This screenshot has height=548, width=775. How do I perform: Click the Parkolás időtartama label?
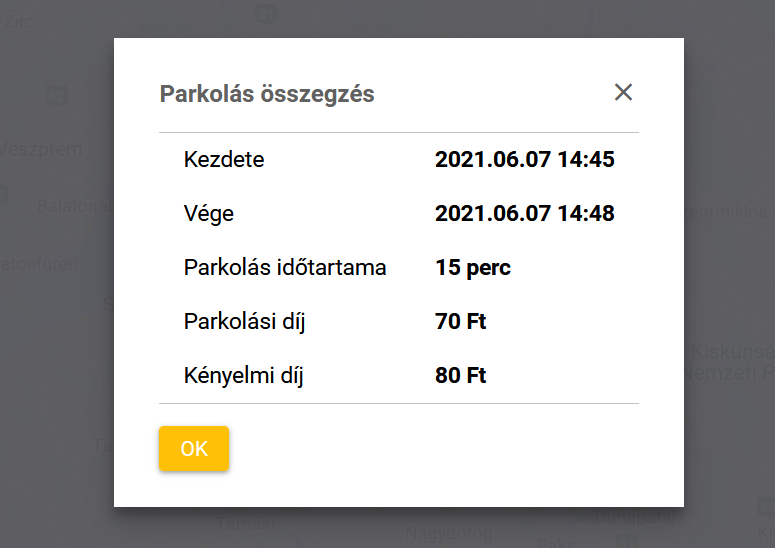click(x=285, y=267)
